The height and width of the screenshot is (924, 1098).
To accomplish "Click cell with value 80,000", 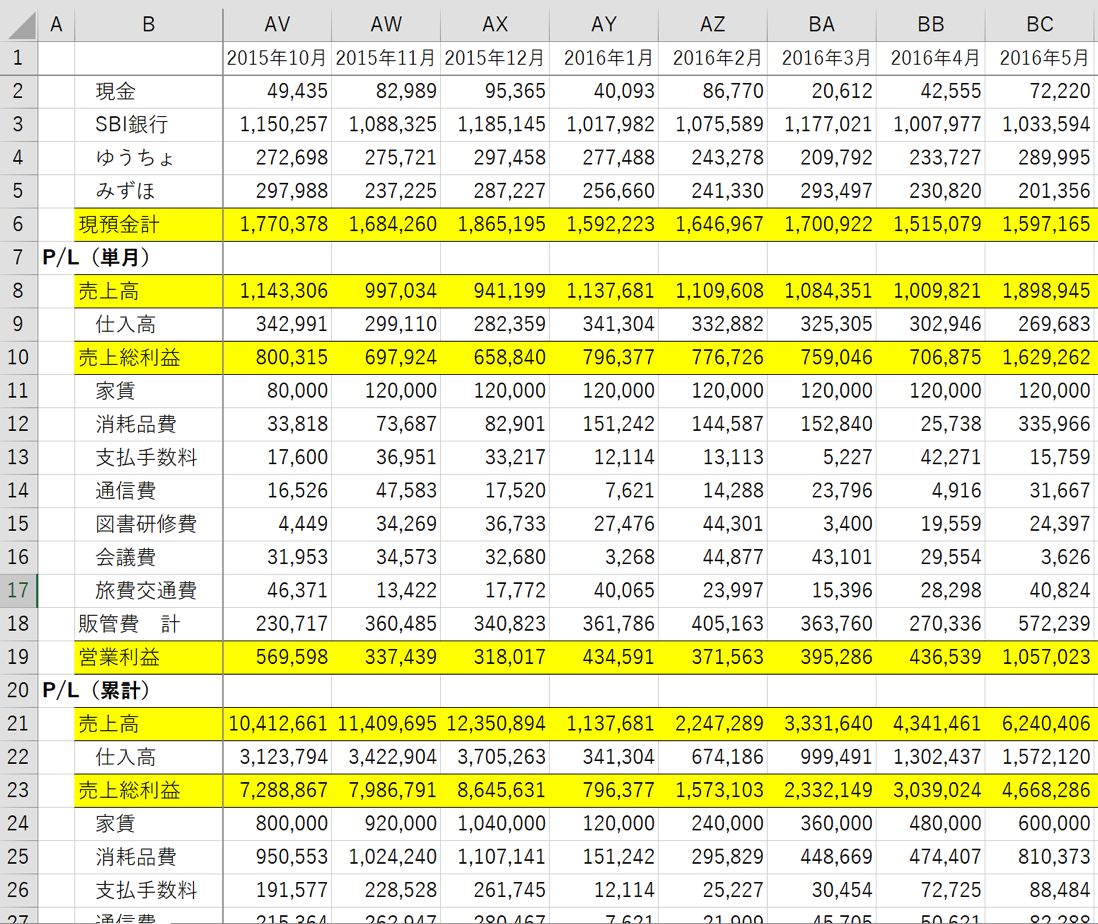I will (x=277, y=391).
